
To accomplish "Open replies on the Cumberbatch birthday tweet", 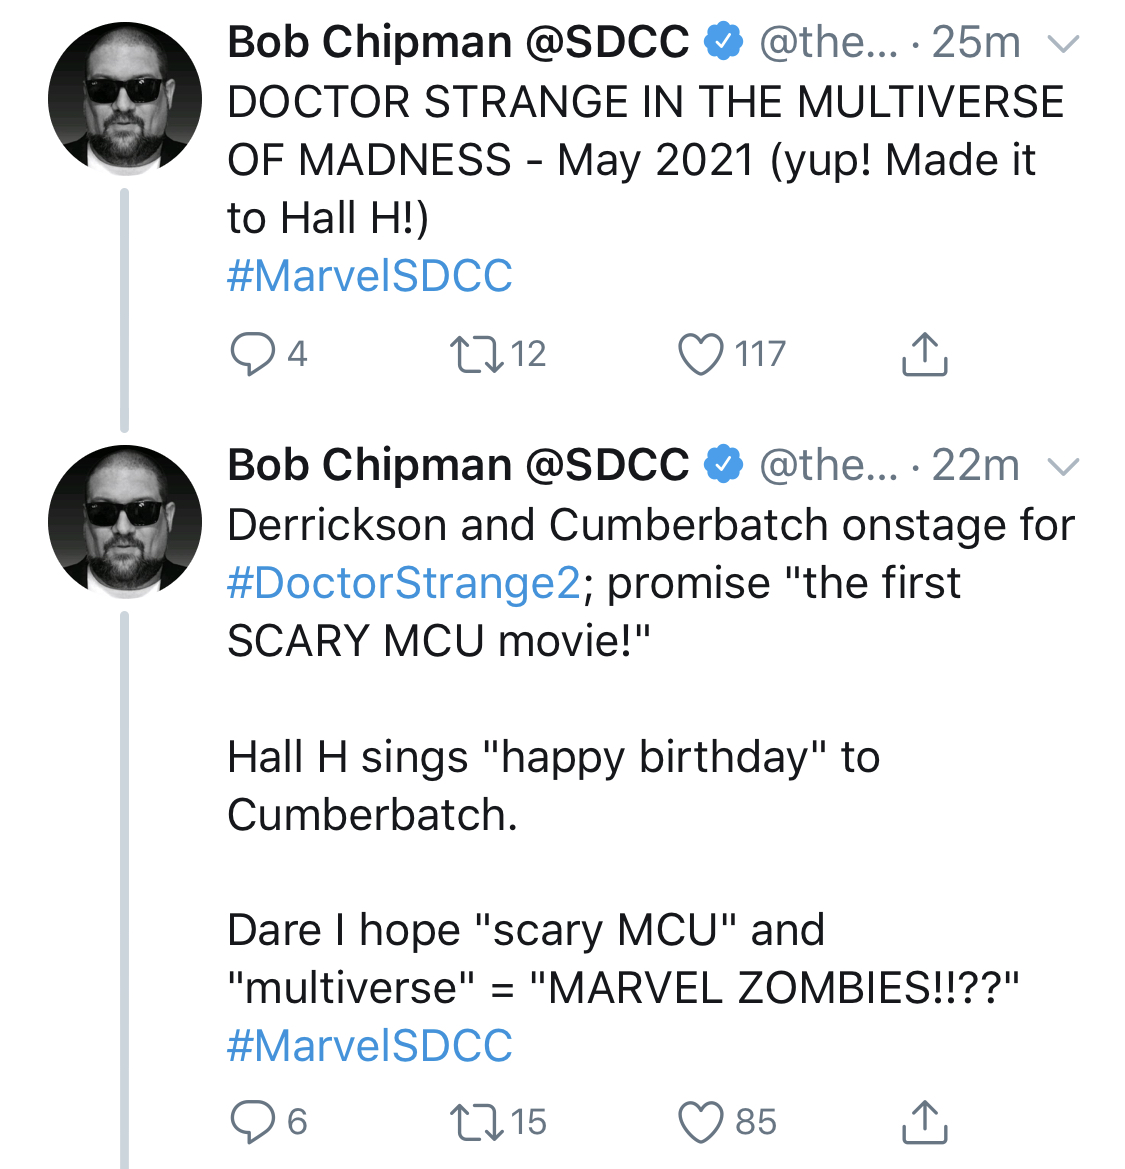I will (x=253, y=1121).
